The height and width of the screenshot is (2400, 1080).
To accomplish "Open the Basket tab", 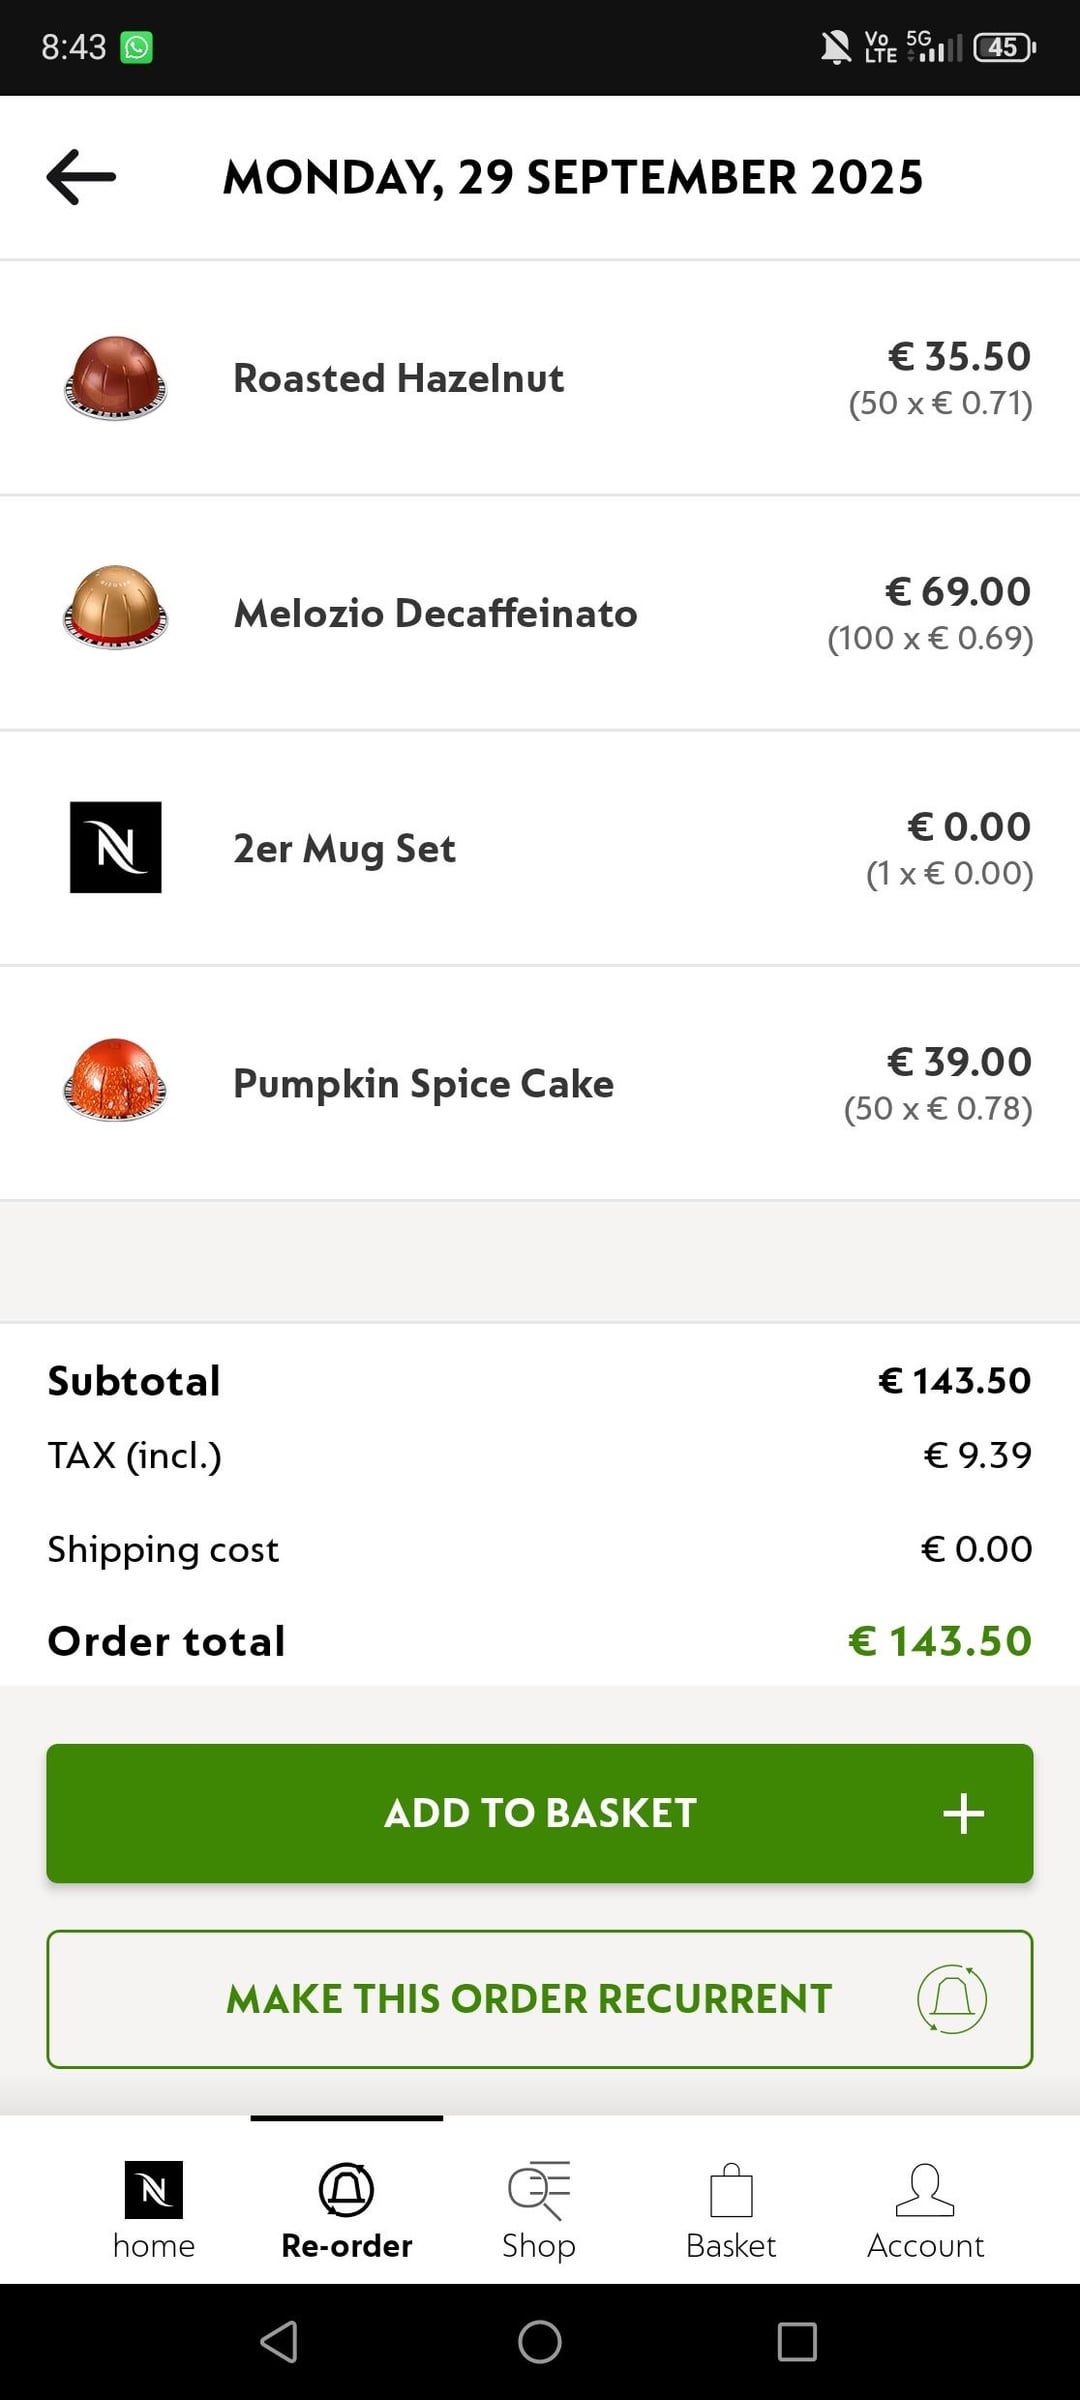I will pyautogui.click(x=731, y=2210).
